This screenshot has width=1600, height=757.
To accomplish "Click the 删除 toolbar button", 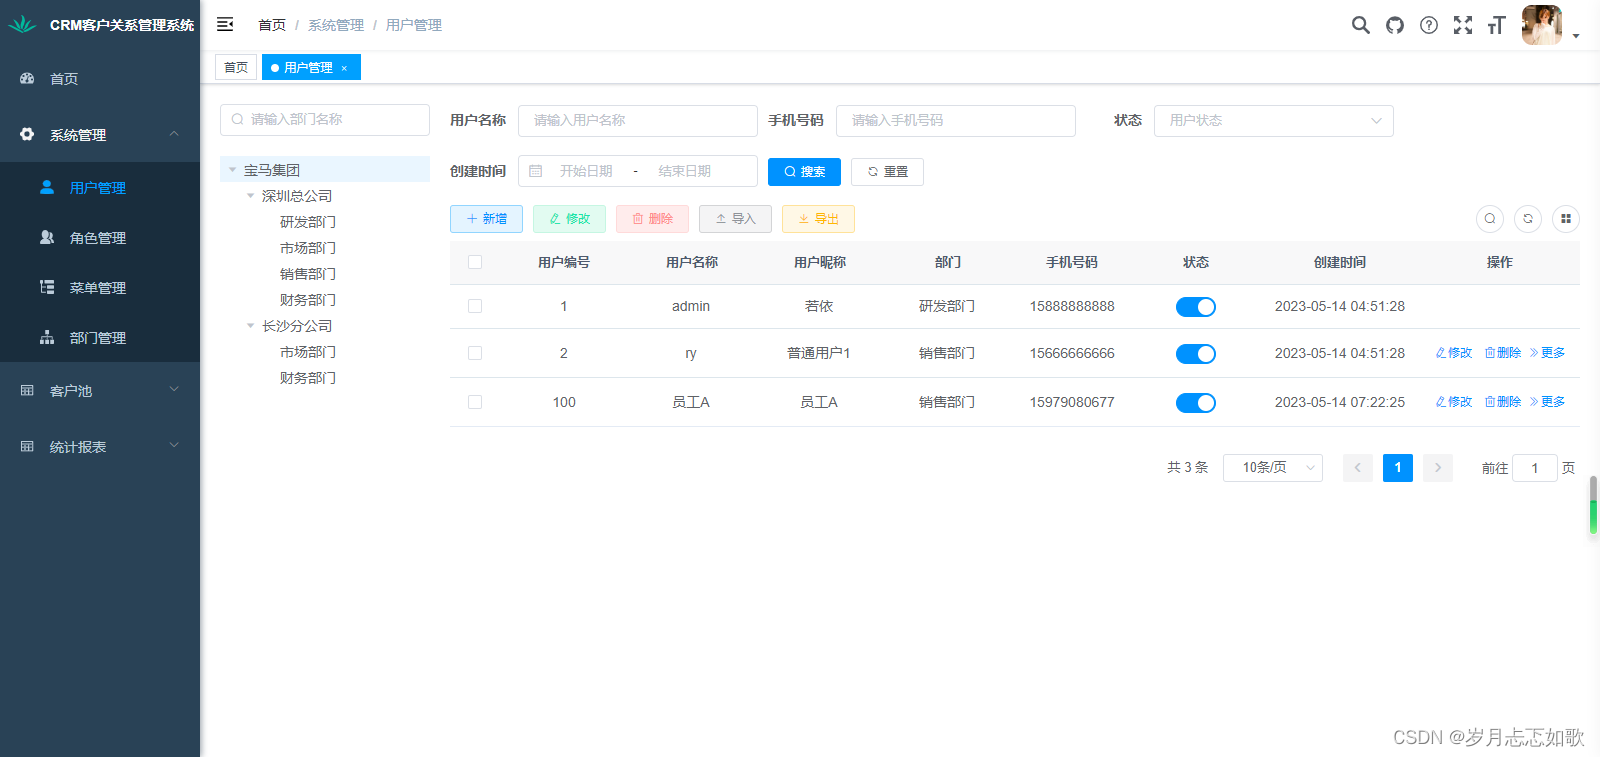I will click(652, 219).
